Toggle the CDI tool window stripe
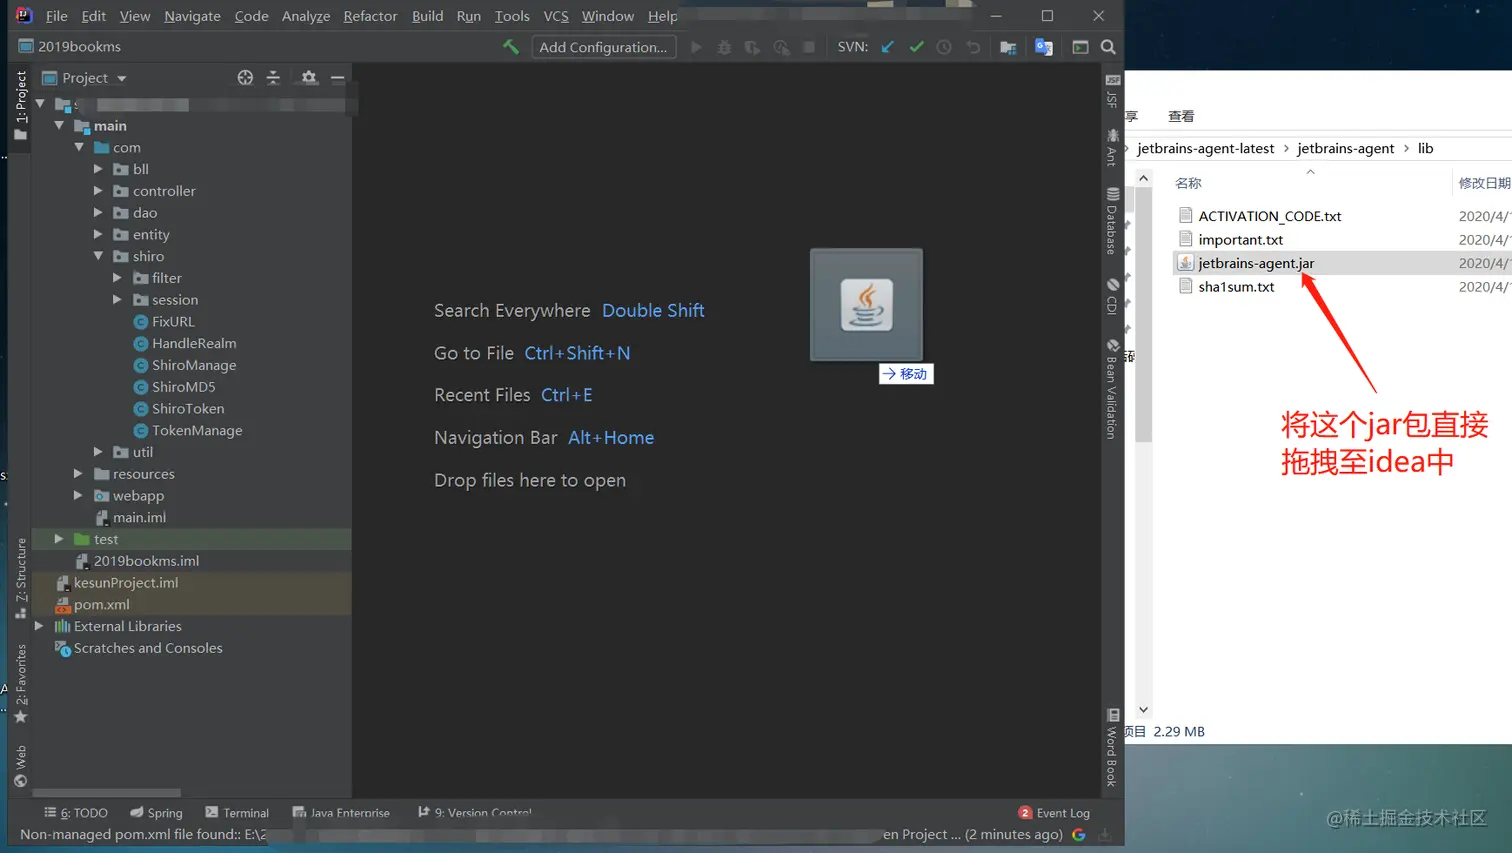 [1112, 296]
